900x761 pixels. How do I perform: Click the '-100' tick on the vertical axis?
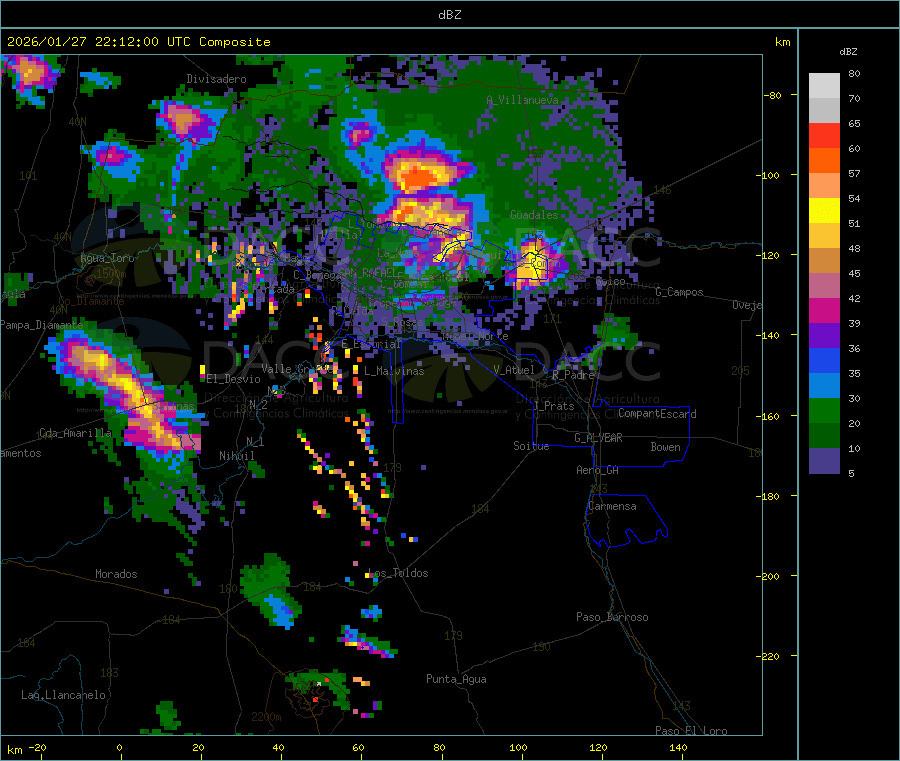[x=767, y=175]
